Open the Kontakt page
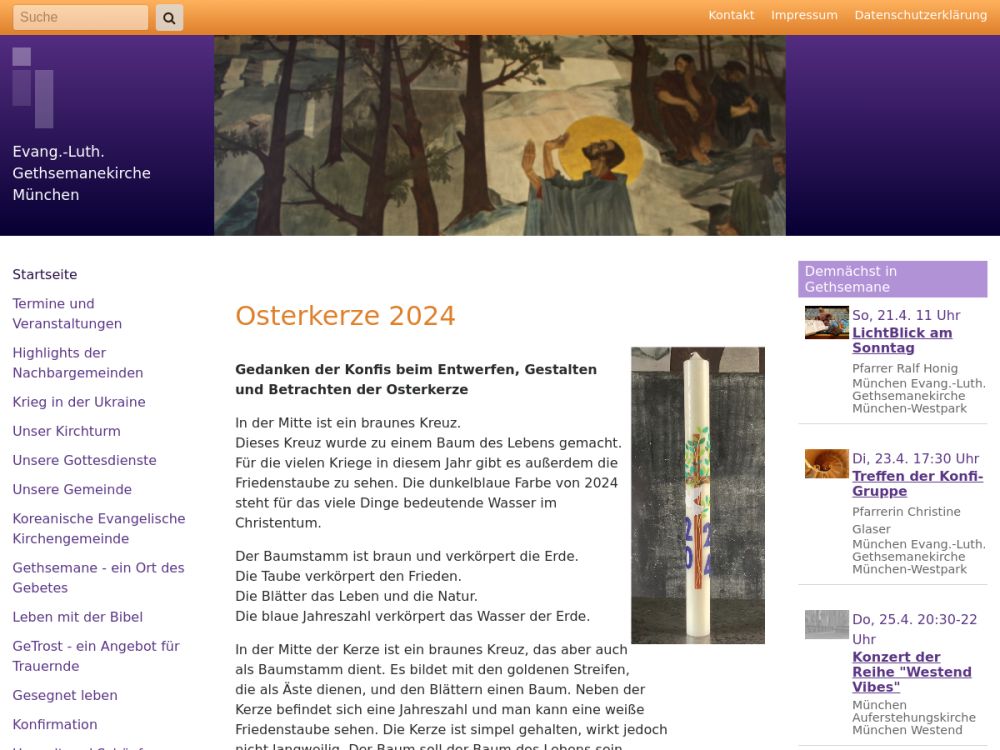The height and width of the screenshot is (750, 1000). point(731,15)
